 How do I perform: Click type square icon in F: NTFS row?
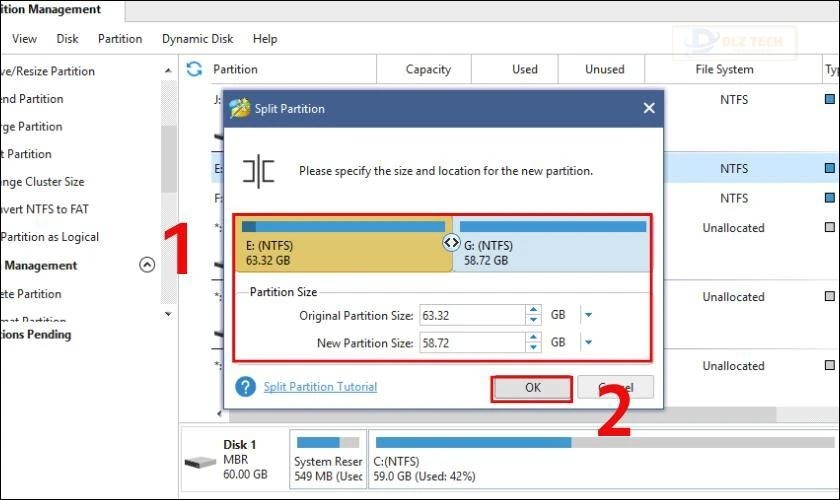point(829,198)
